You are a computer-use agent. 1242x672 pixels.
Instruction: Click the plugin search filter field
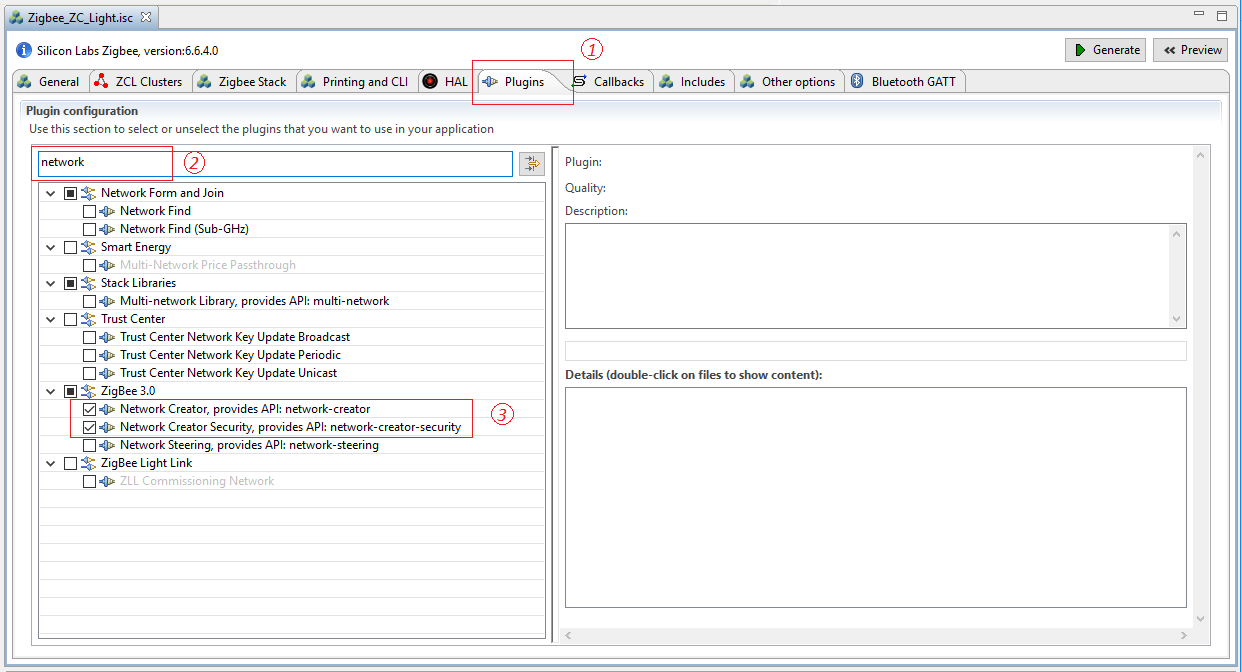pos(275,163)
